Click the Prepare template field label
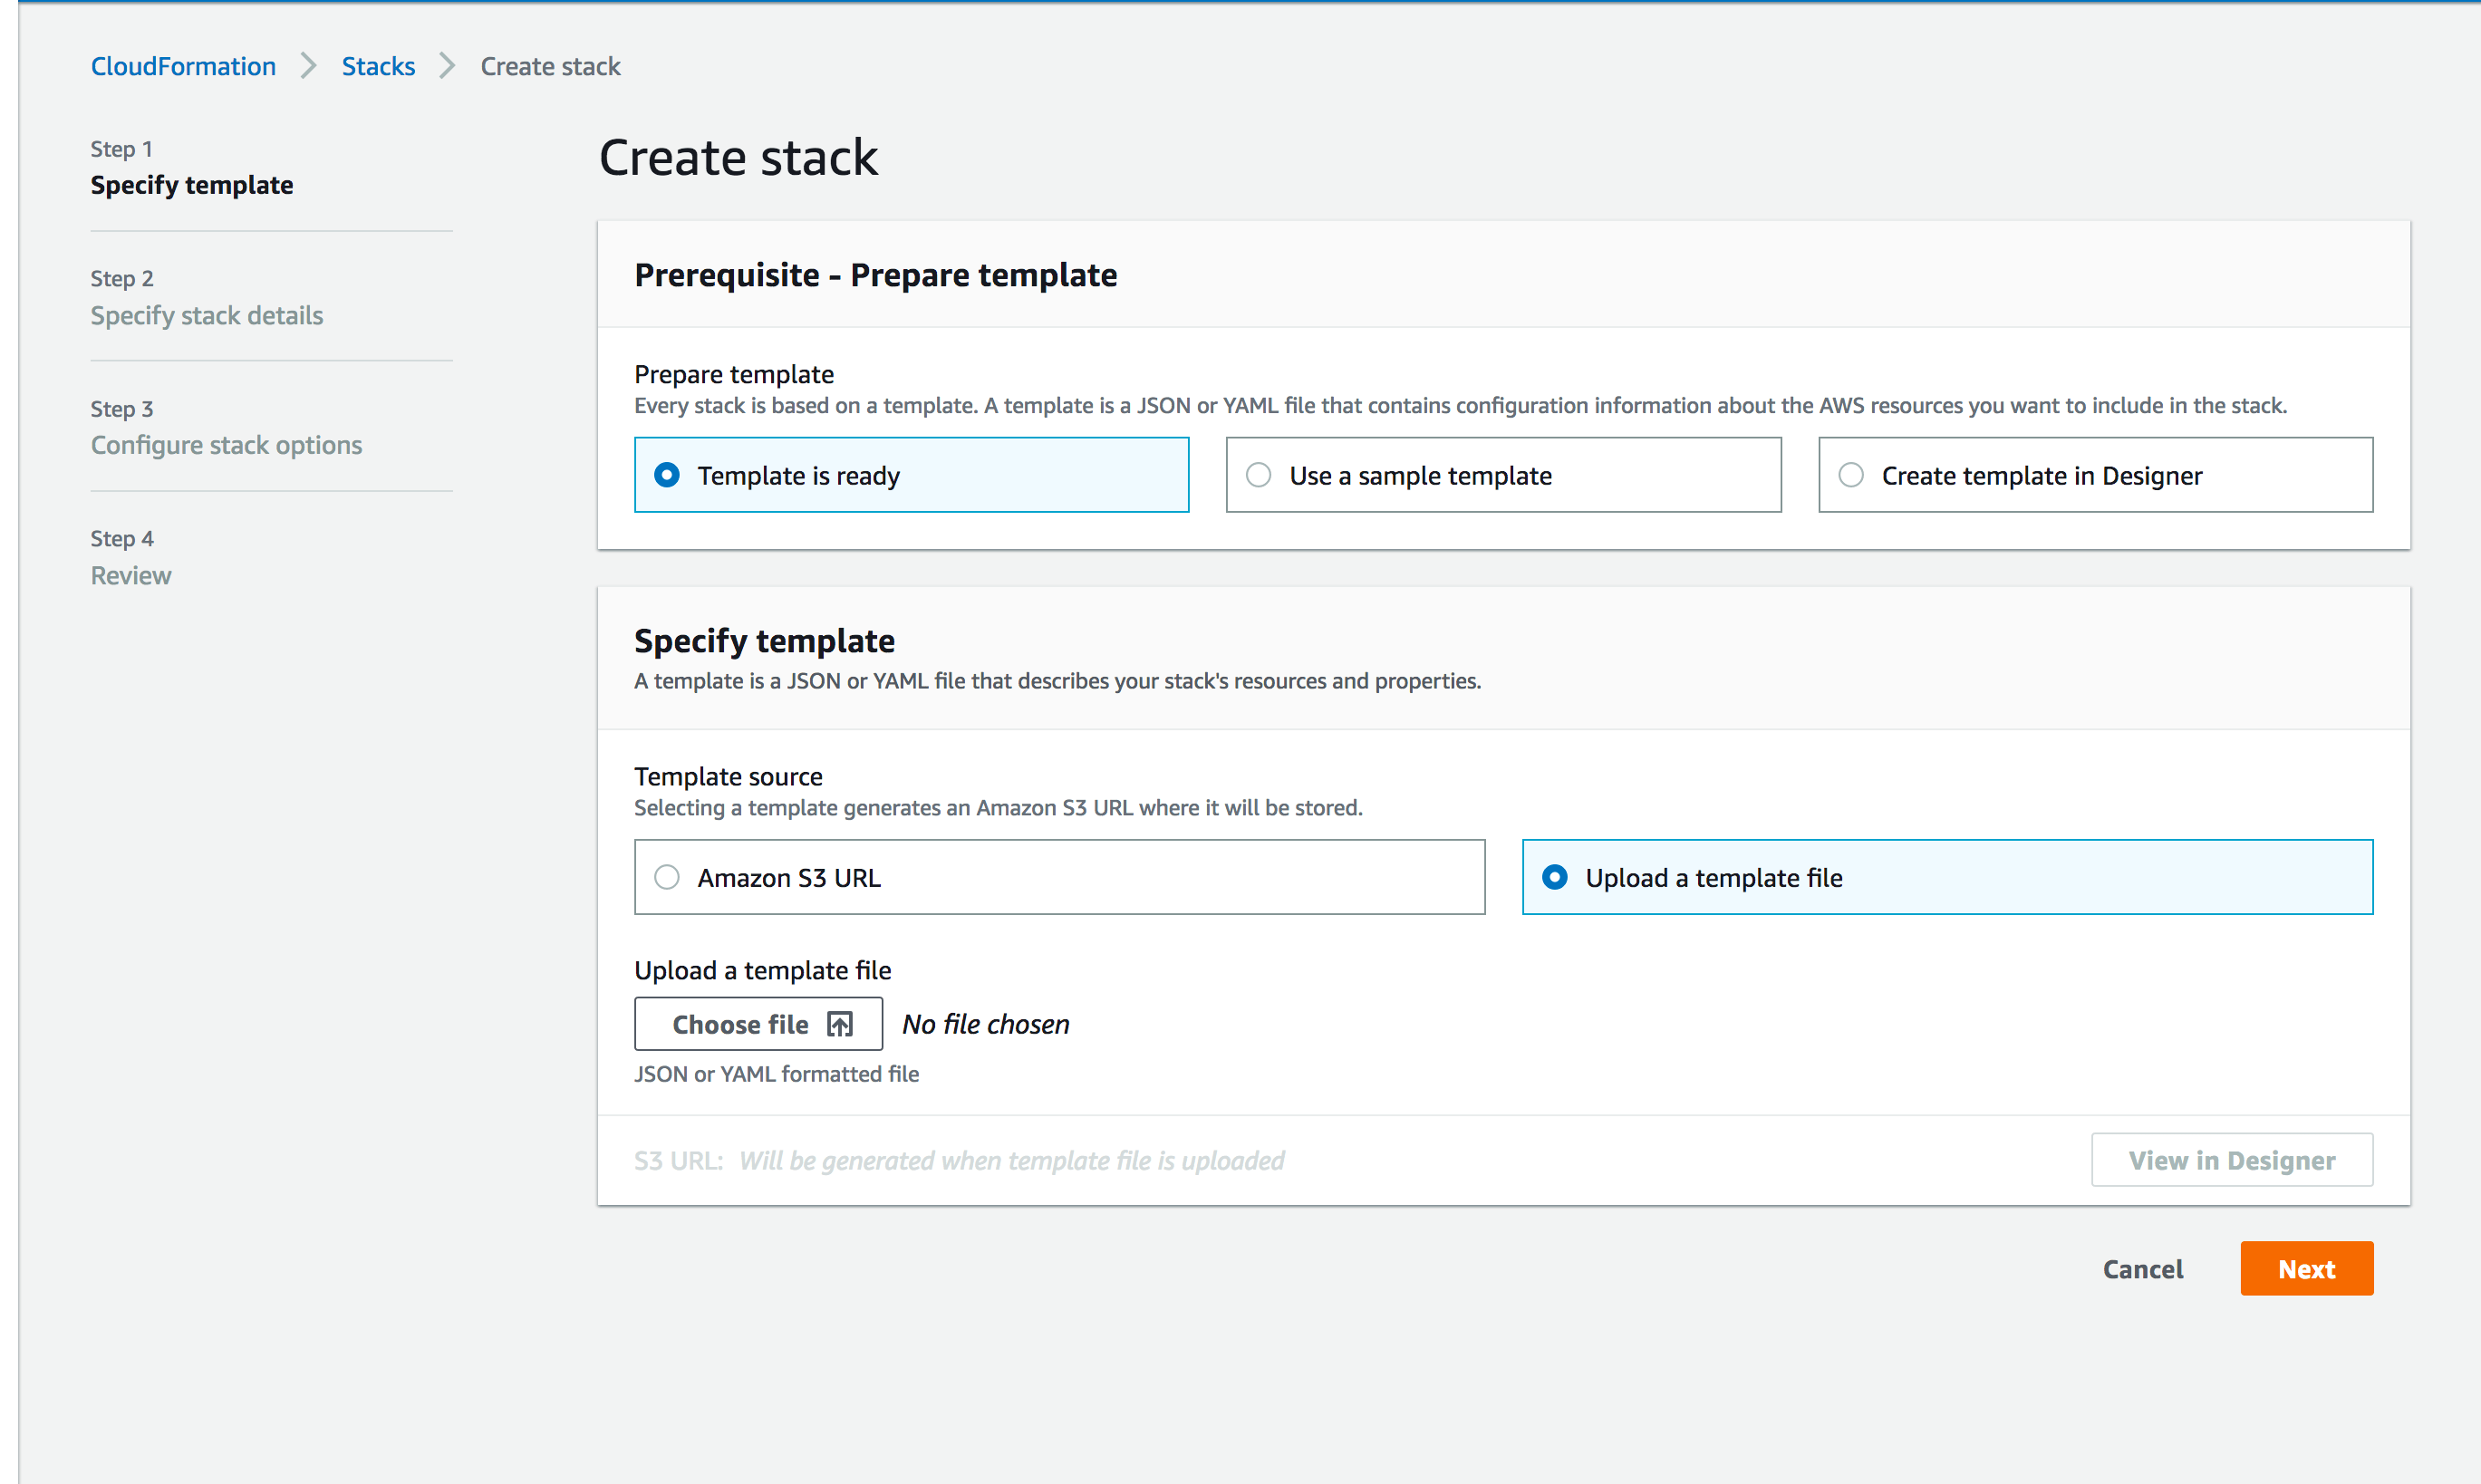This screenshot has height=1484, width=2481. coord(734,374)
